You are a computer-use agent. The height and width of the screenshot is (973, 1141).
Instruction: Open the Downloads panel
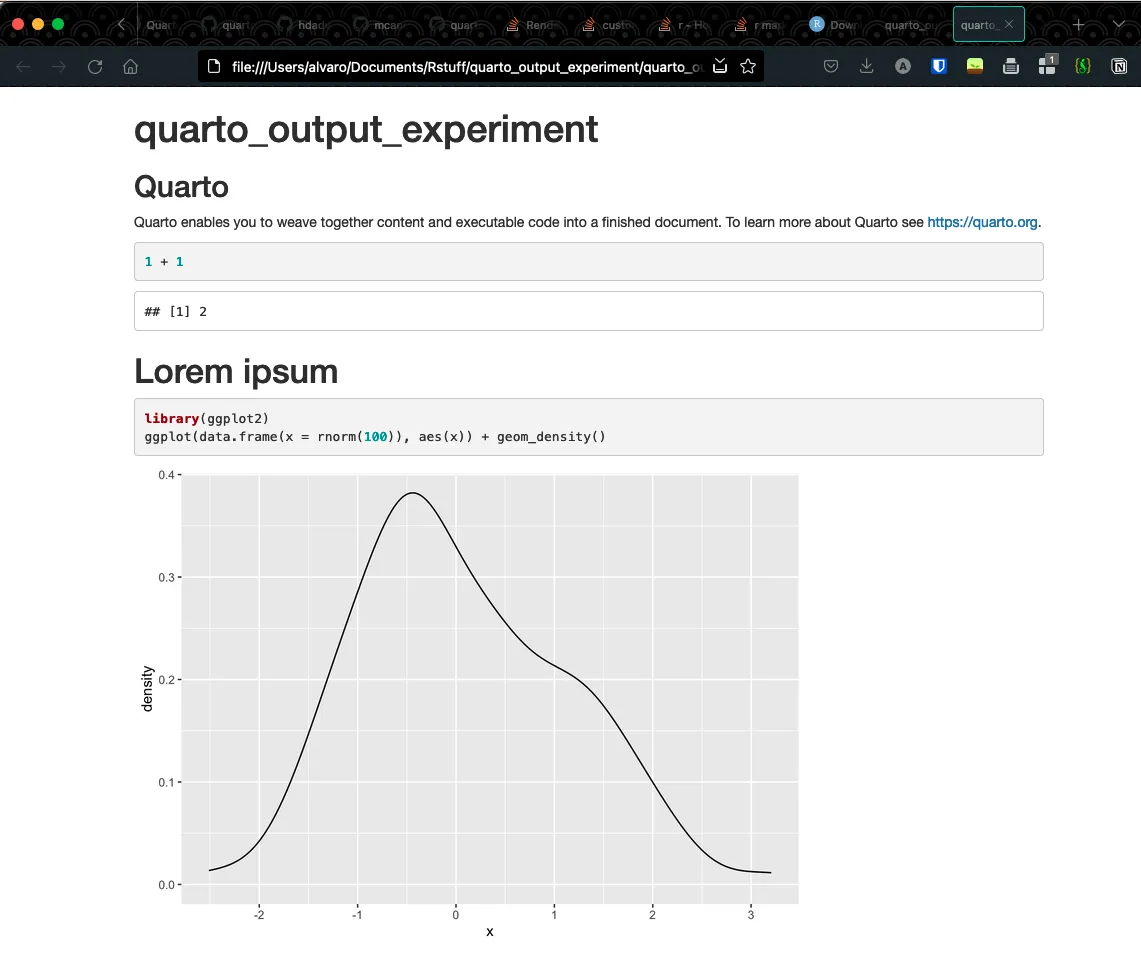pyautogui.click(x=866, y=67)
